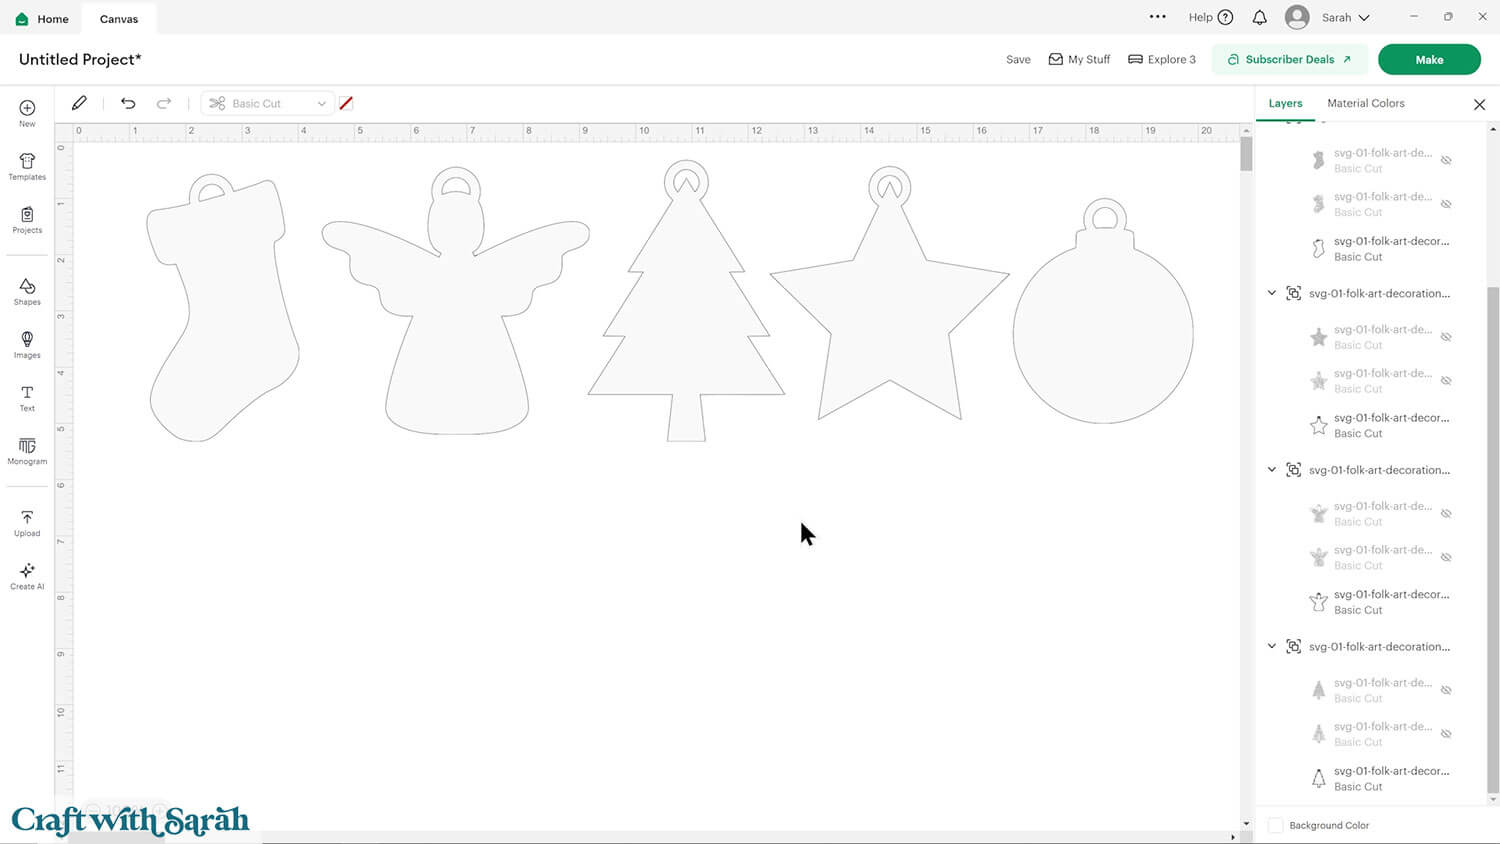The width and height of the screenshot is (1500, 844).
Task: Click the angel group icon in Layers
Action: 1293,470
